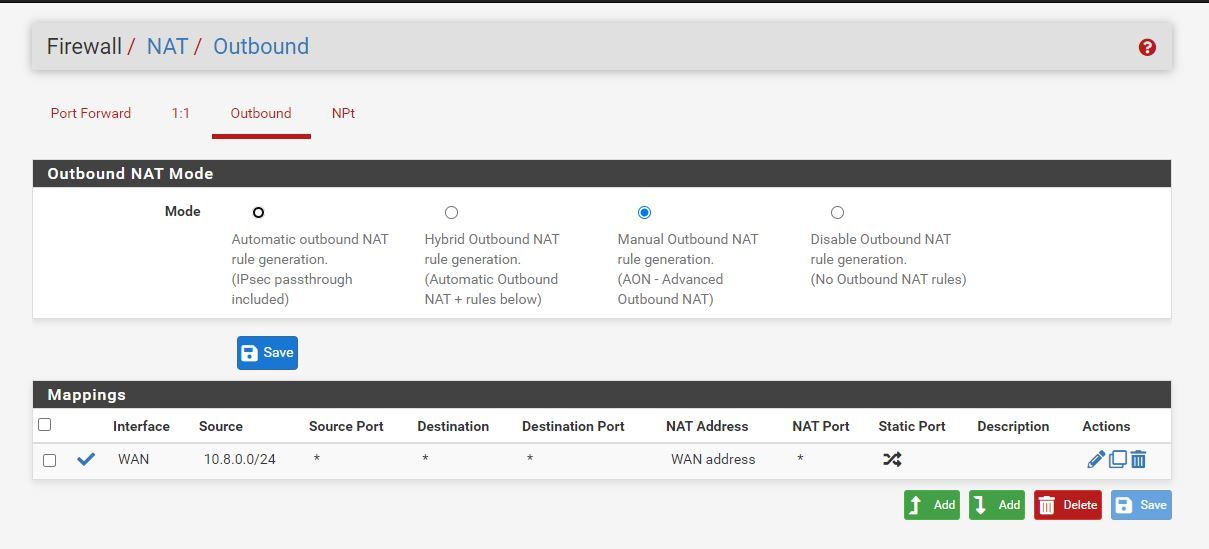The width and height of the screenshot is (1209, 549).
Task: Edit the WAN mapping with pencil icon
Action: (1096, 459)
